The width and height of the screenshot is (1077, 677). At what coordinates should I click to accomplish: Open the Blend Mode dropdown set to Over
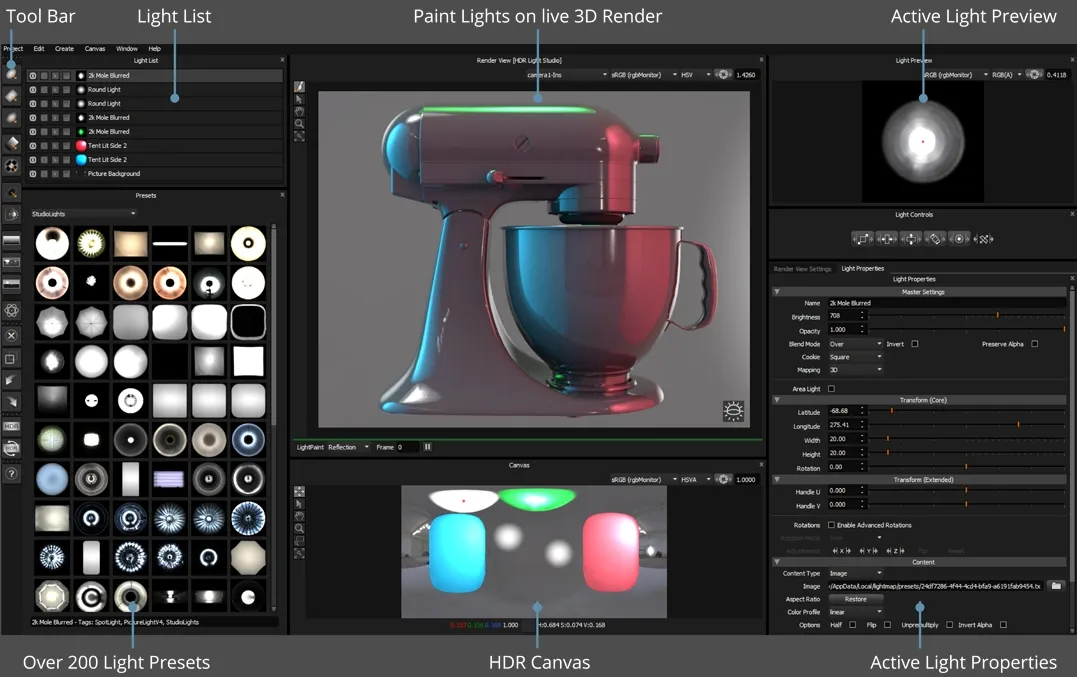(x=855, y=344)
